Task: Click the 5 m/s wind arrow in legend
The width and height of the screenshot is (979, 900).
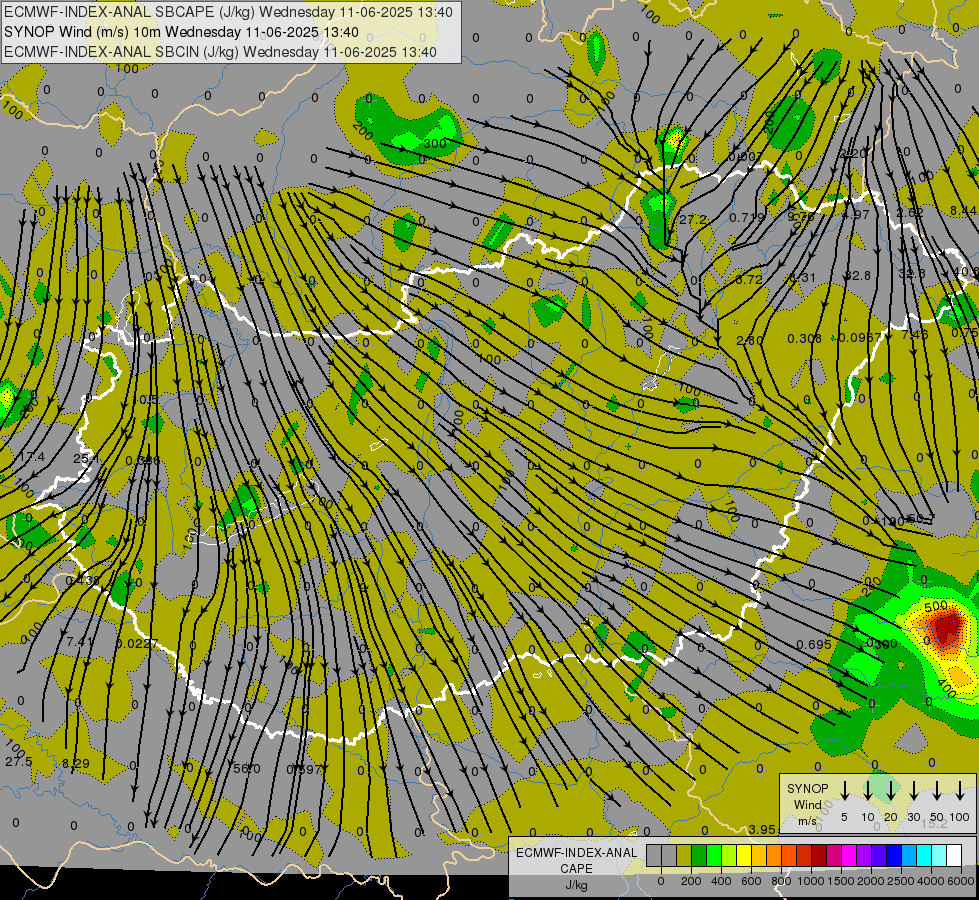Action: click(x=844, y=791)
